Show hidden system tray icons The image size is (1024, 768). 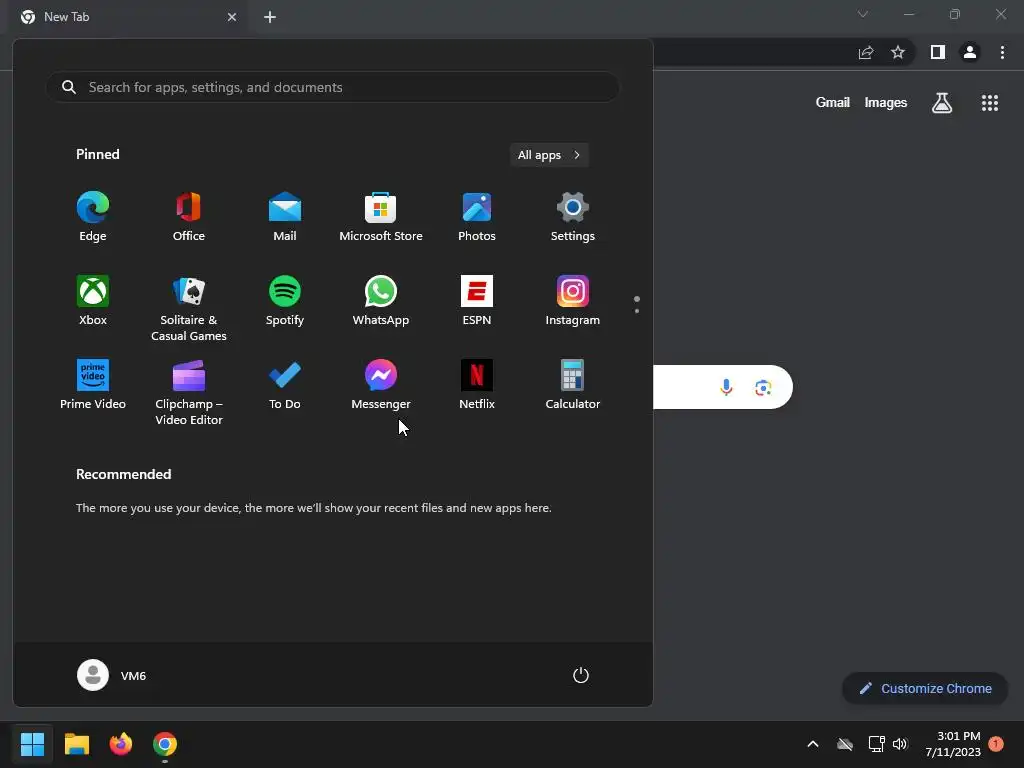coord(813,744)
